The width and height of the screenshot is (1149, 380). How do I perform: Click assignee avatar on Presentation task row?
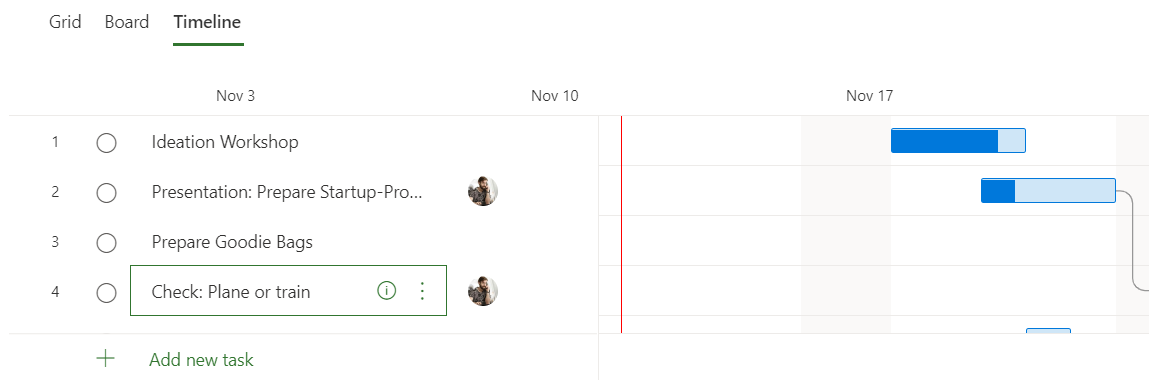tap(483, 191)
